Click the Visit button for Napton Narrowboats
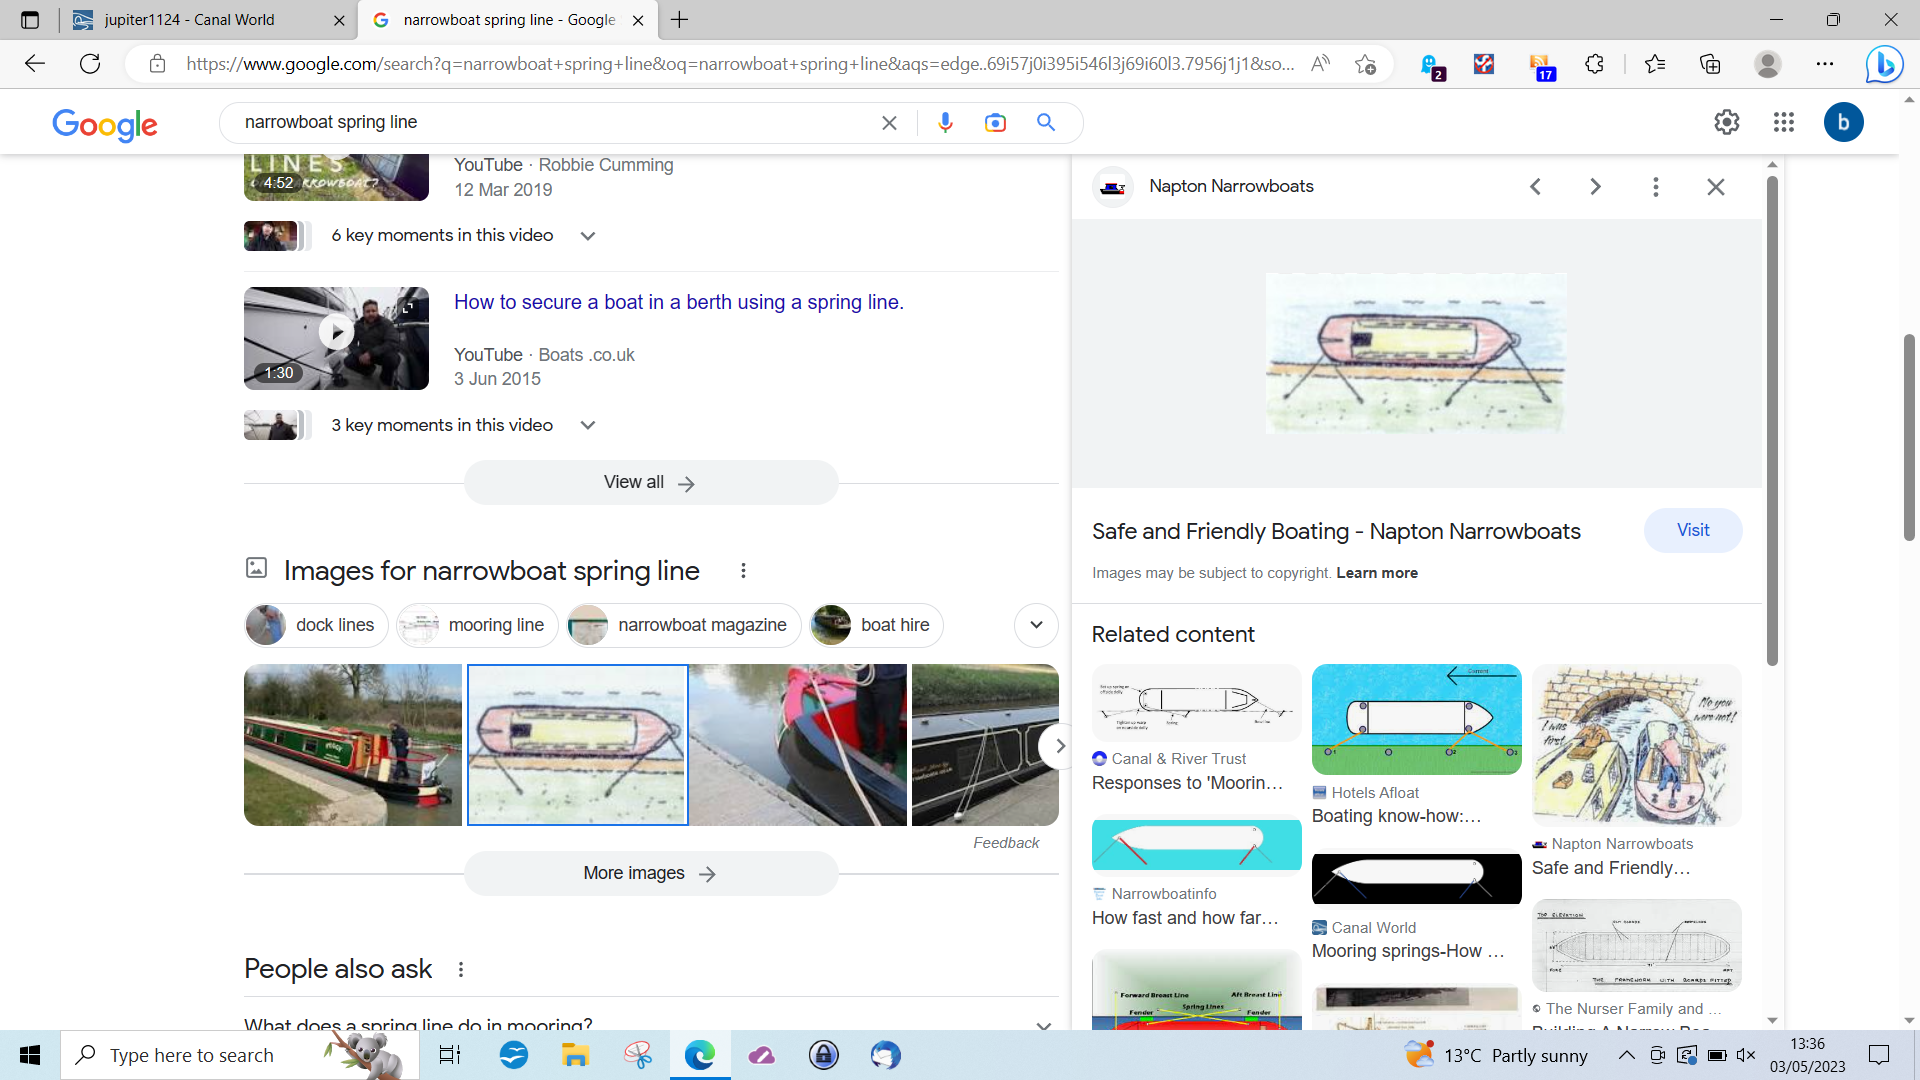 click(x=1692, y=530)
